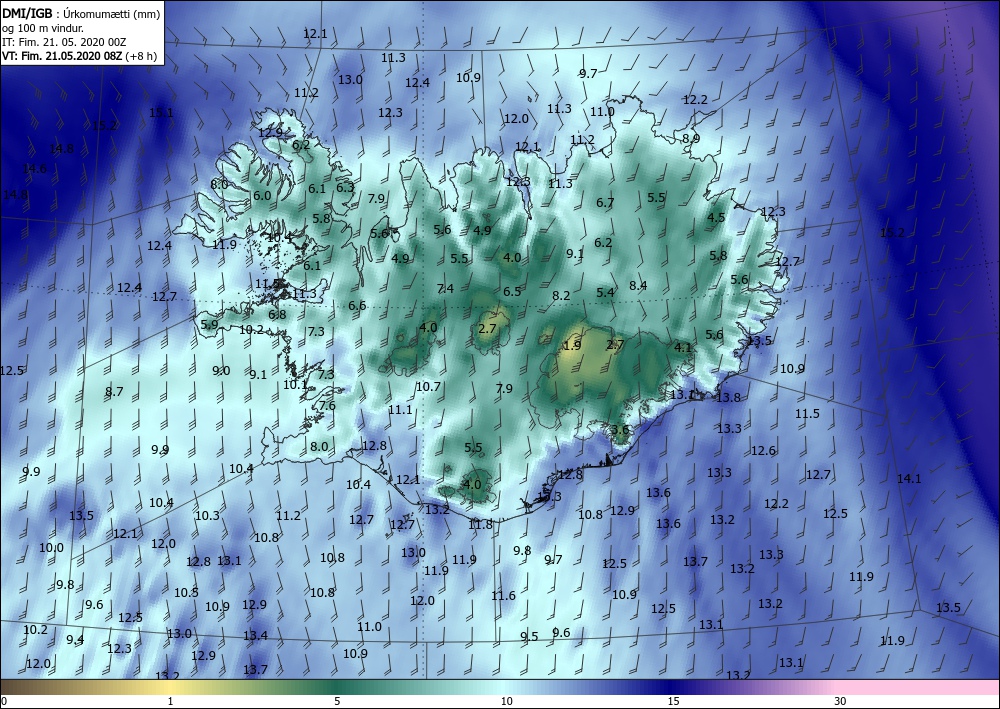
Task: Click the color scale label '10'
Action: 506,701
